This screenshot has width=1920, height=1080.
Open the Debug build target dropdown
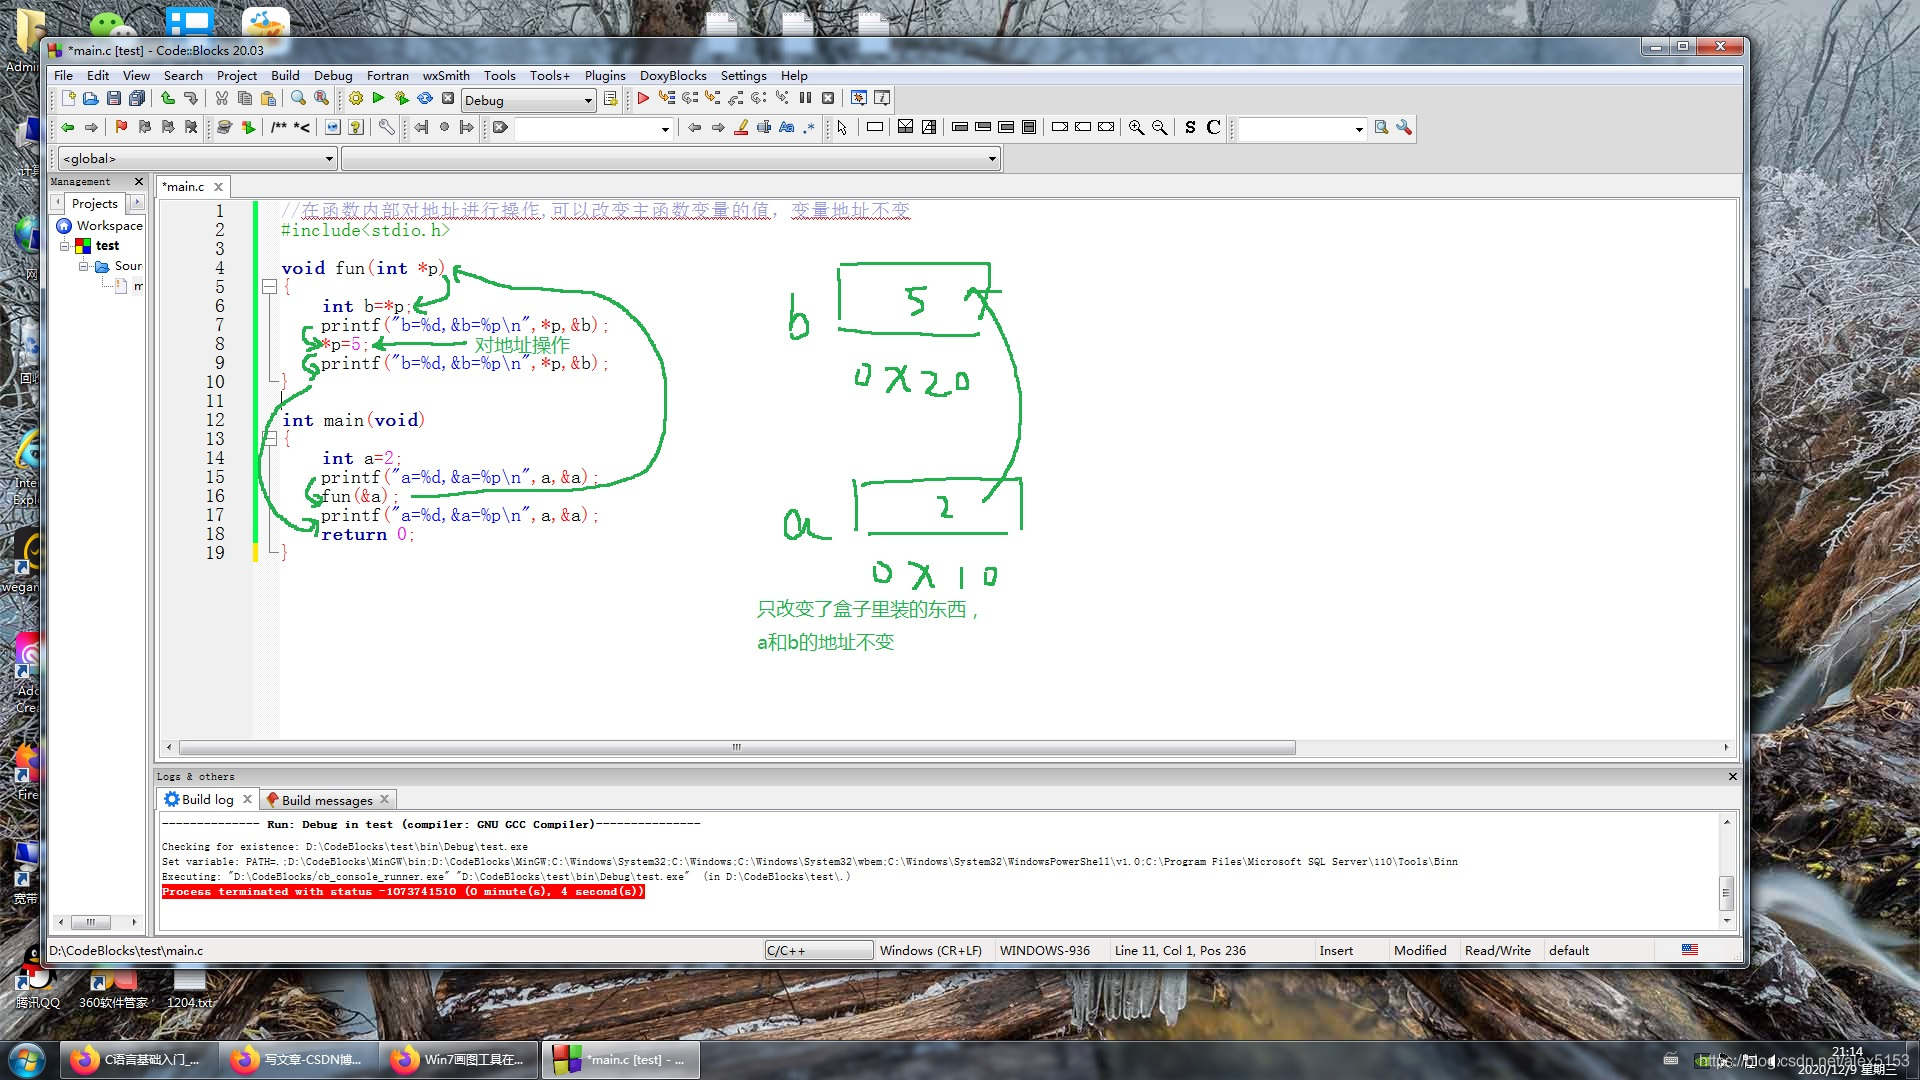coord(588,100)
